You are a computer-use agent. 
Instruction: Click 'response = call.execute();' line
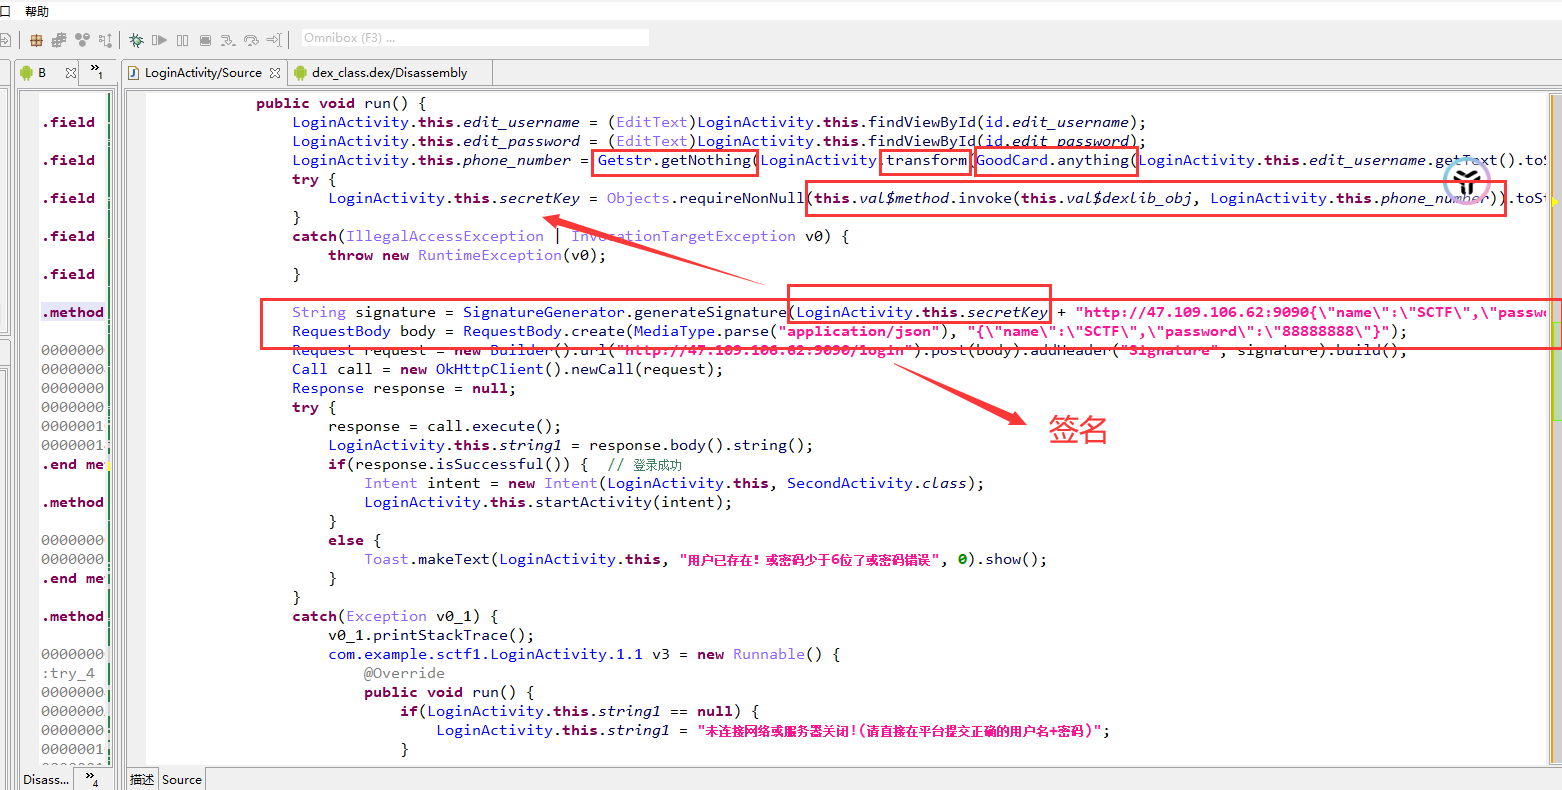pos(445,426)
